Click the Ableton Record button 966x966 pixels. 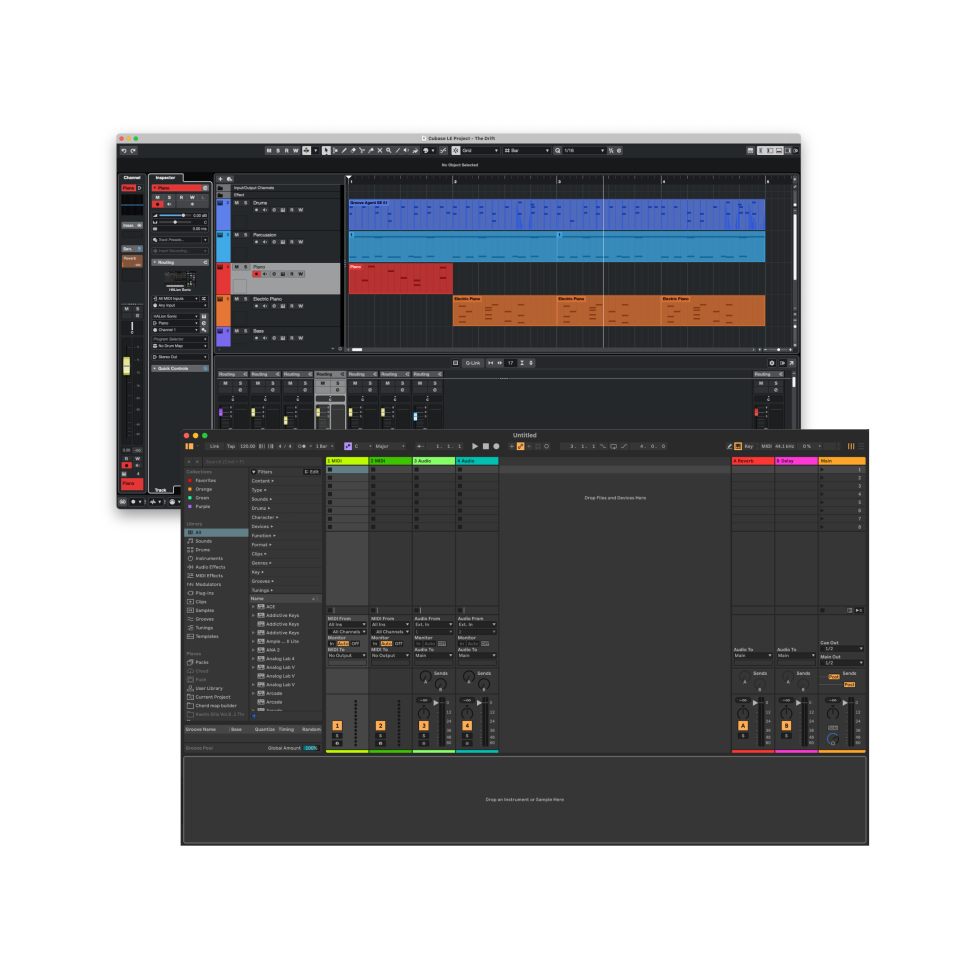point(496,446)
